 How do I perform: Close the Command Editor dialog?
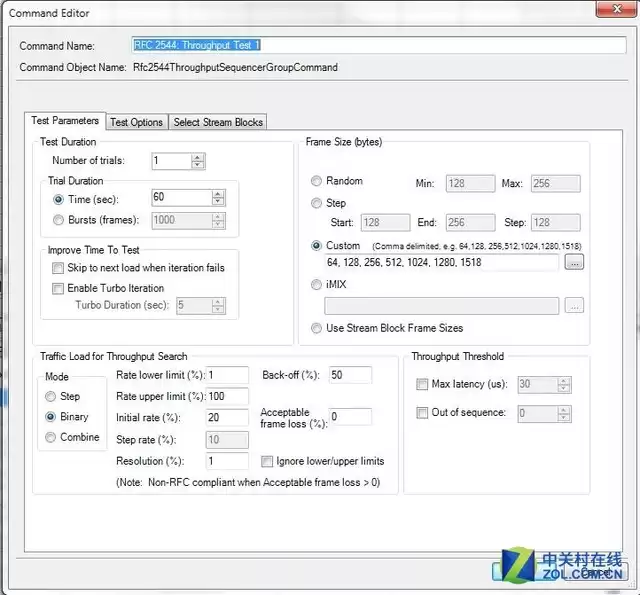pyautogui.click(x=610, y=12)
